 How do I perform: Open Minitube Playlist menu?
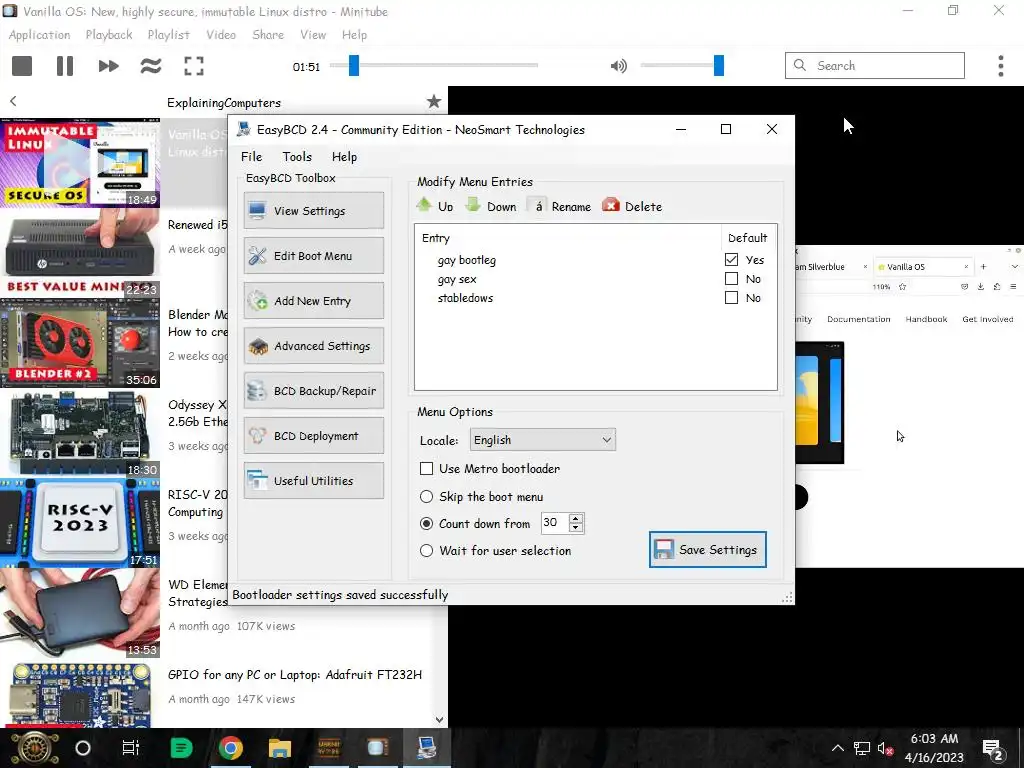[168, 35]
